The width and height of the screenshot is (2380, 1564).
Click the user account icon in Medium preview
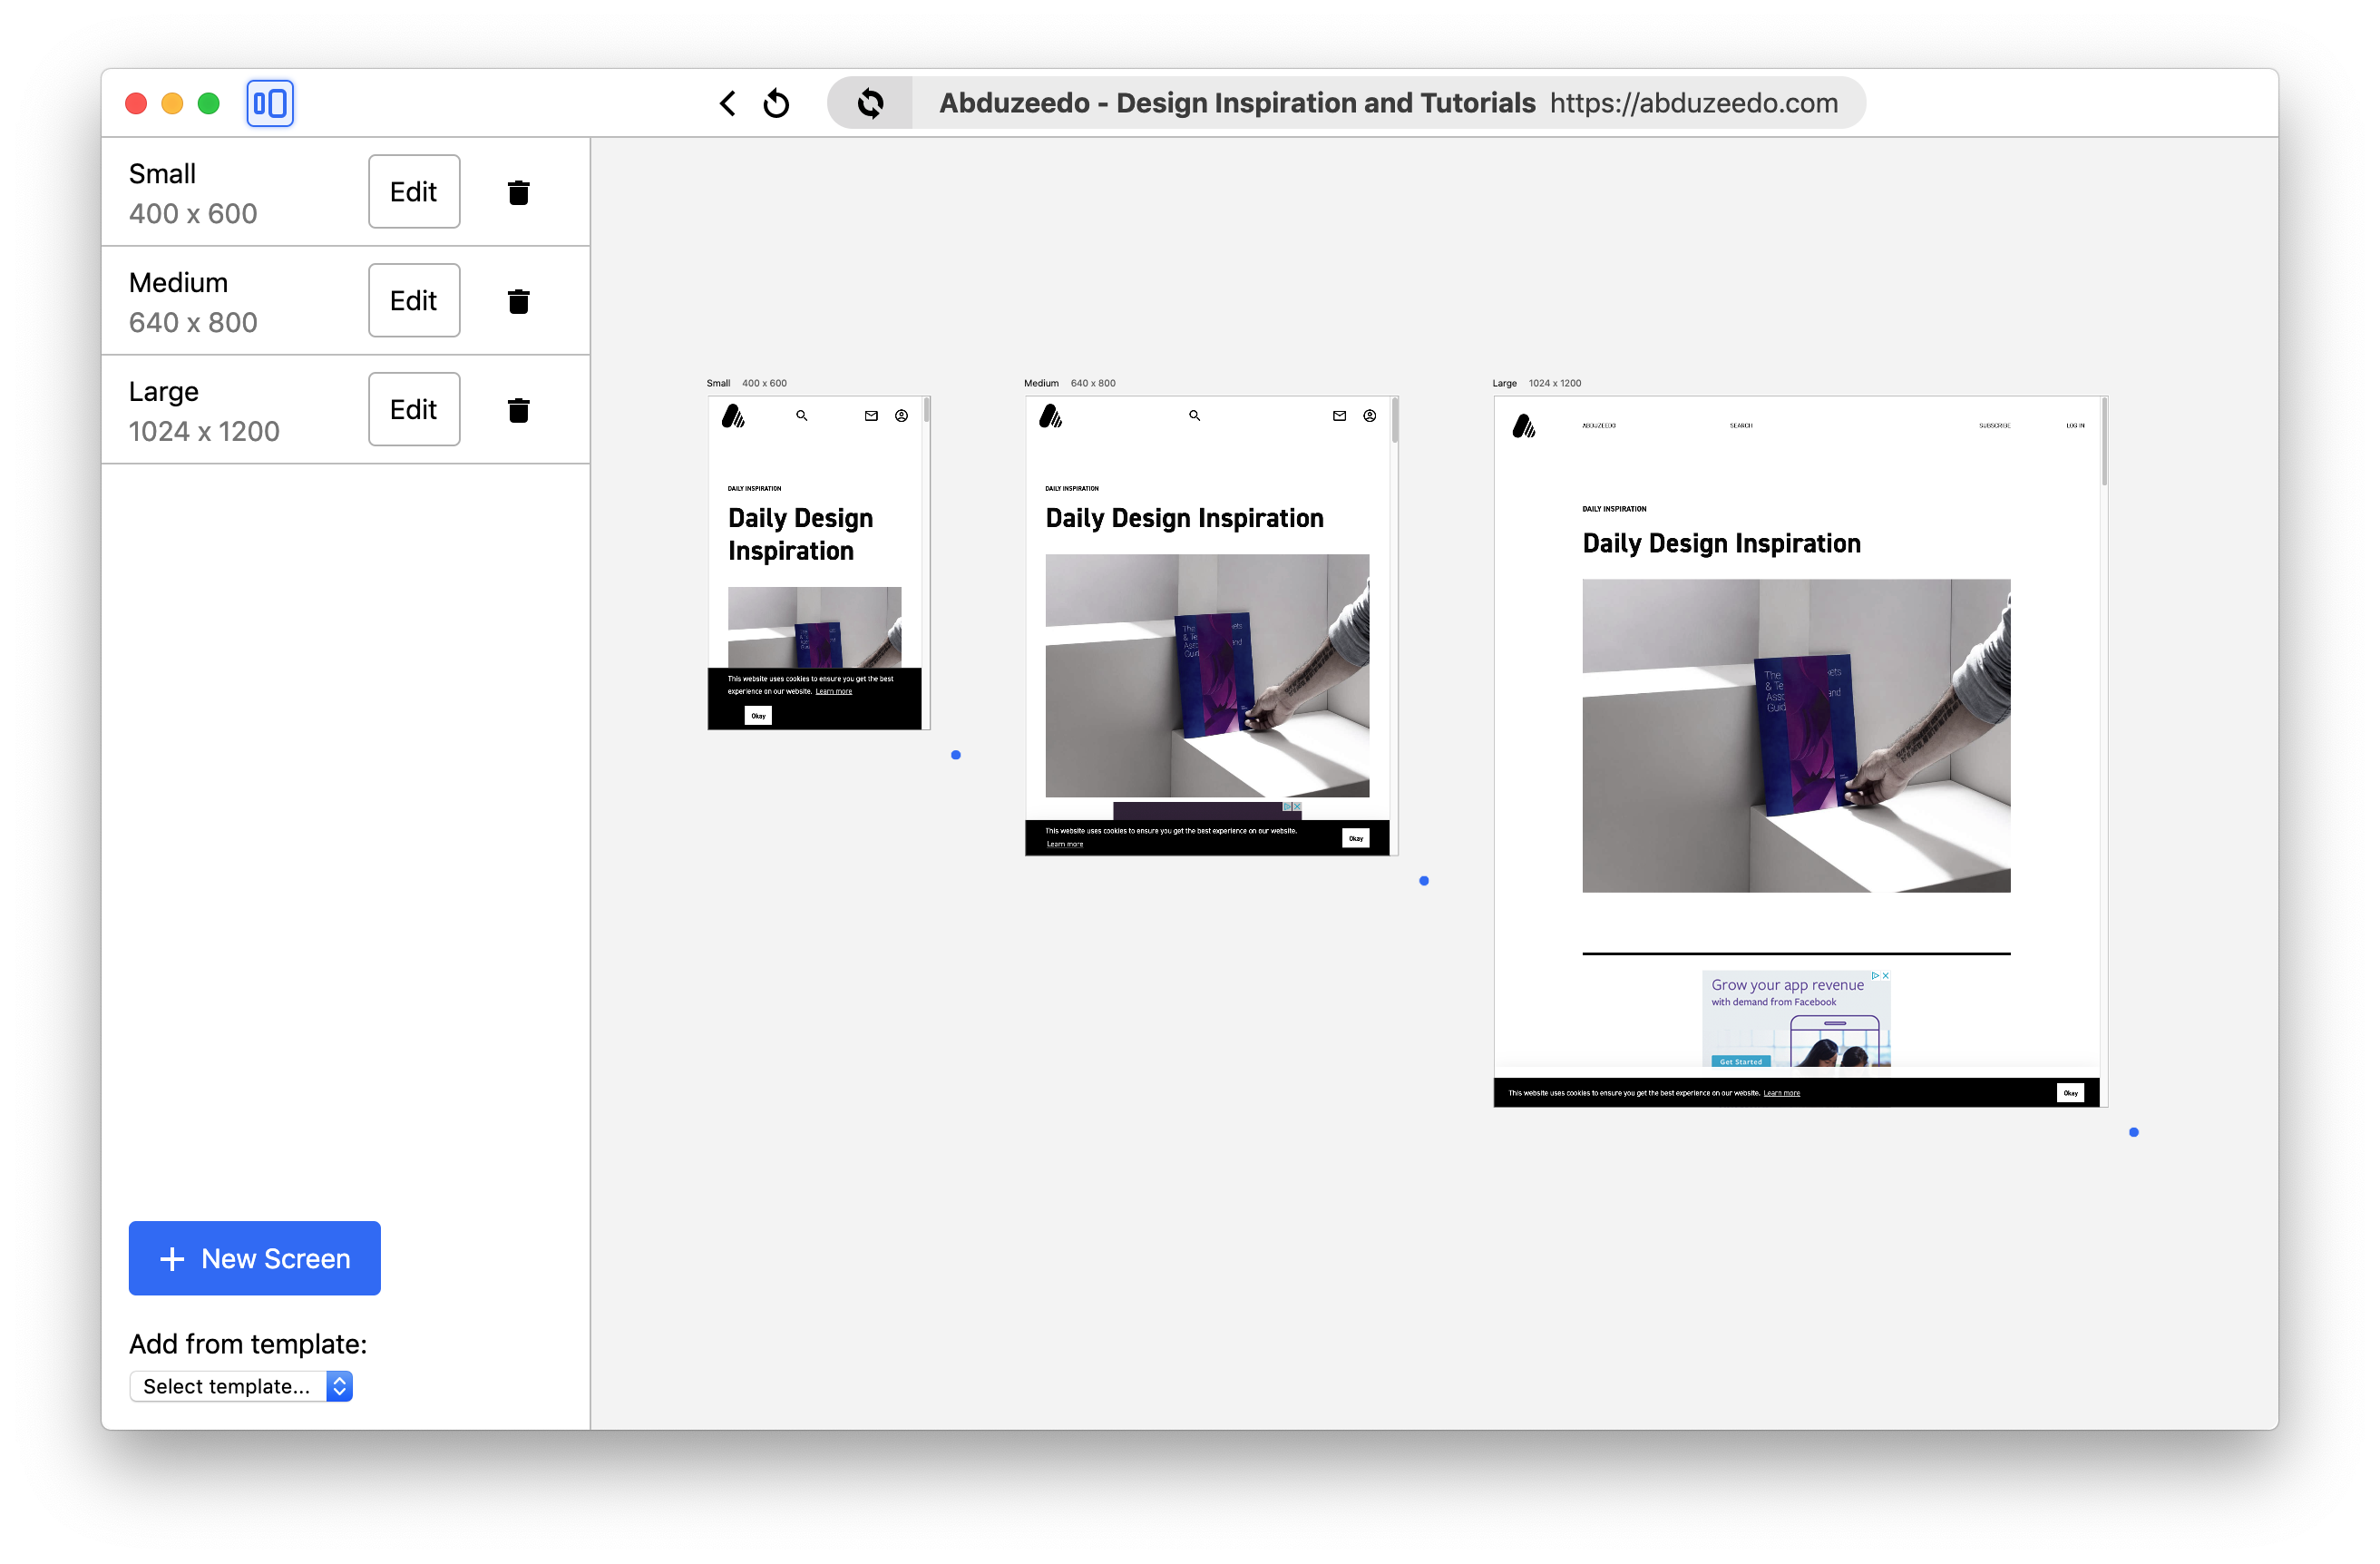point(1369,416)
